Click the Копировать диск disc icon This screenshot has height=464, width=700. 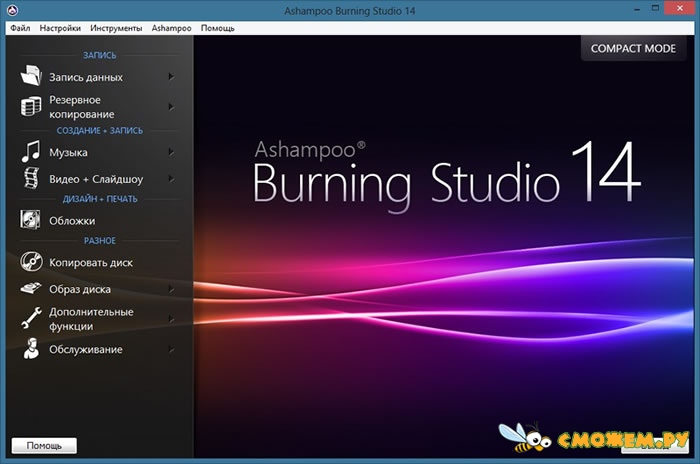pos(31,262)
